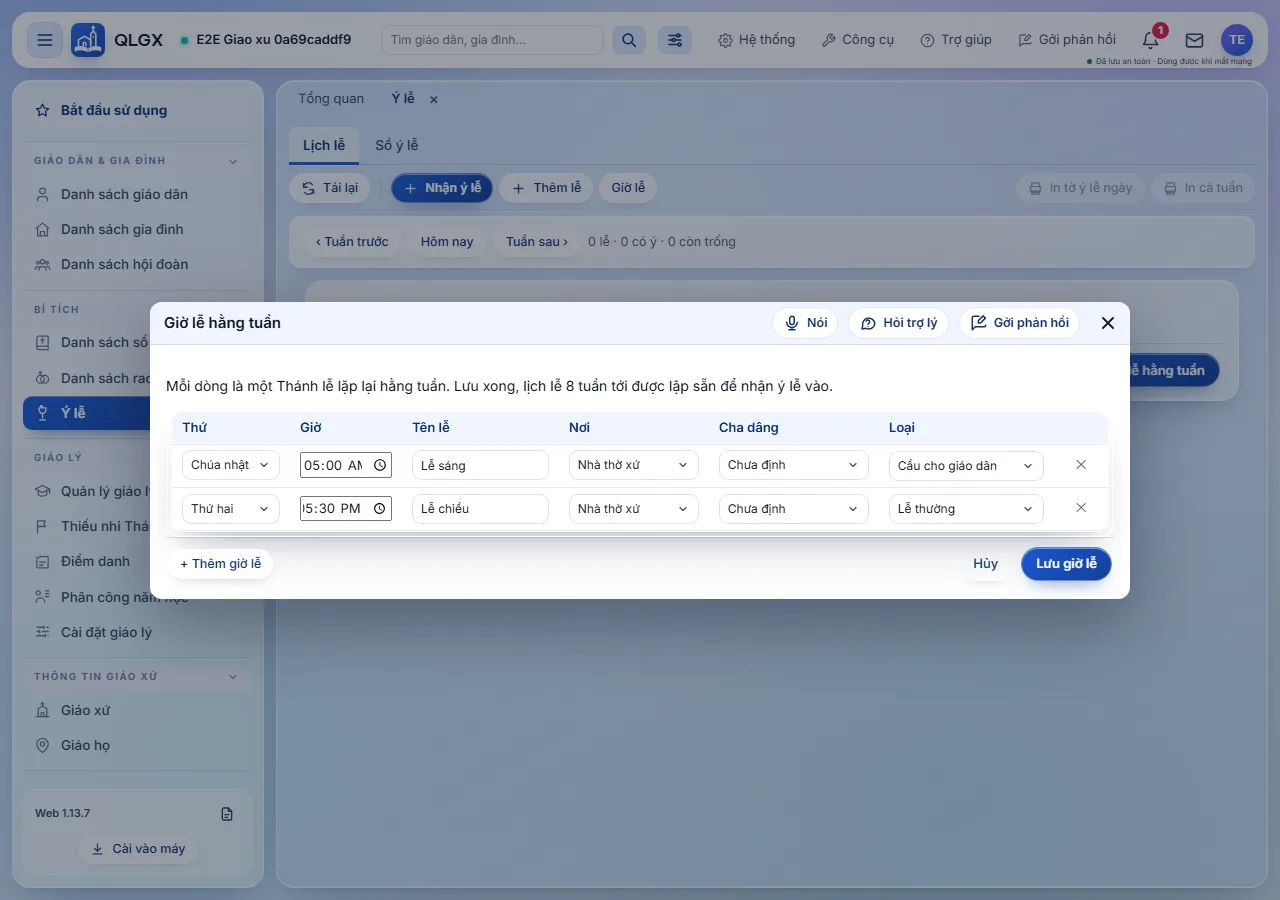Click + Thêm giờ lễ

[221, 564]
